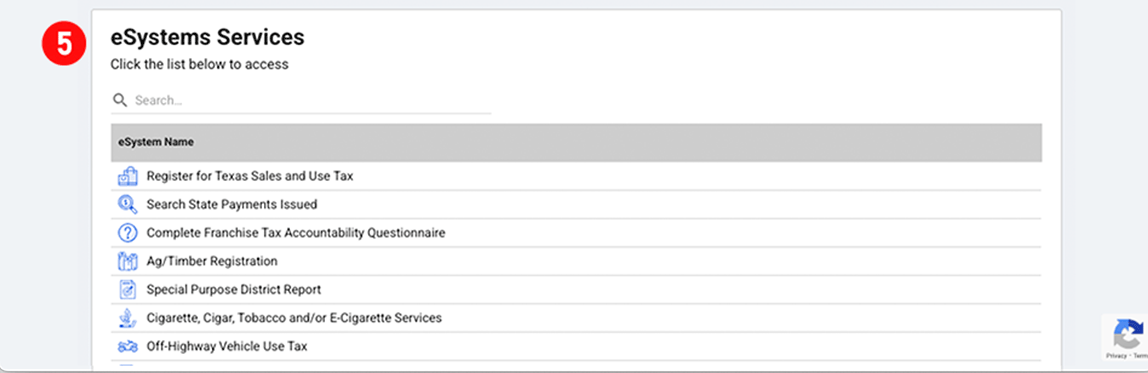Click the search magnifying glass icon

tap(120, 100)
